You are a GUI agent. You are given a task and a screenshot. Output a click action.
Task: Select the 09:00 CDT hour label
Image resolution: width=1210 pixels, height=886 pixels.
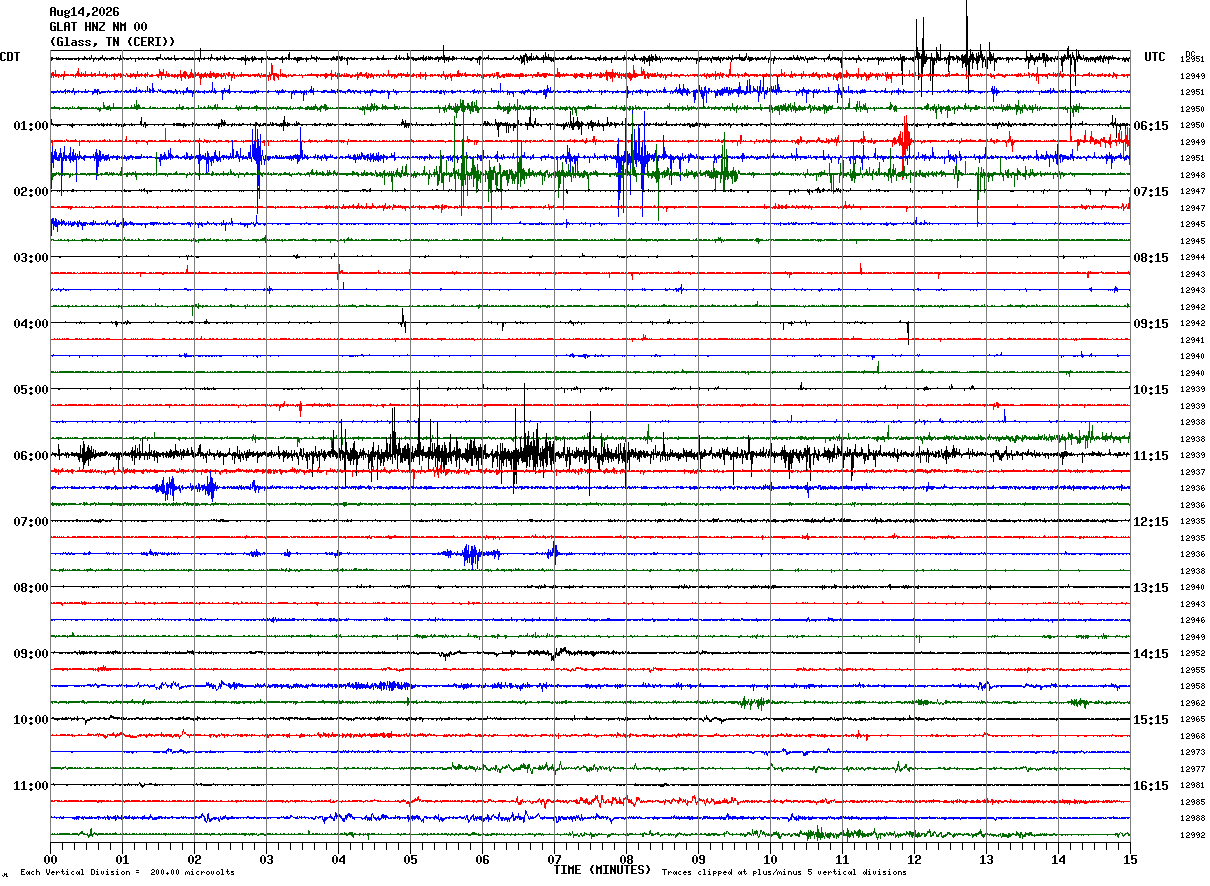[31, 653]
